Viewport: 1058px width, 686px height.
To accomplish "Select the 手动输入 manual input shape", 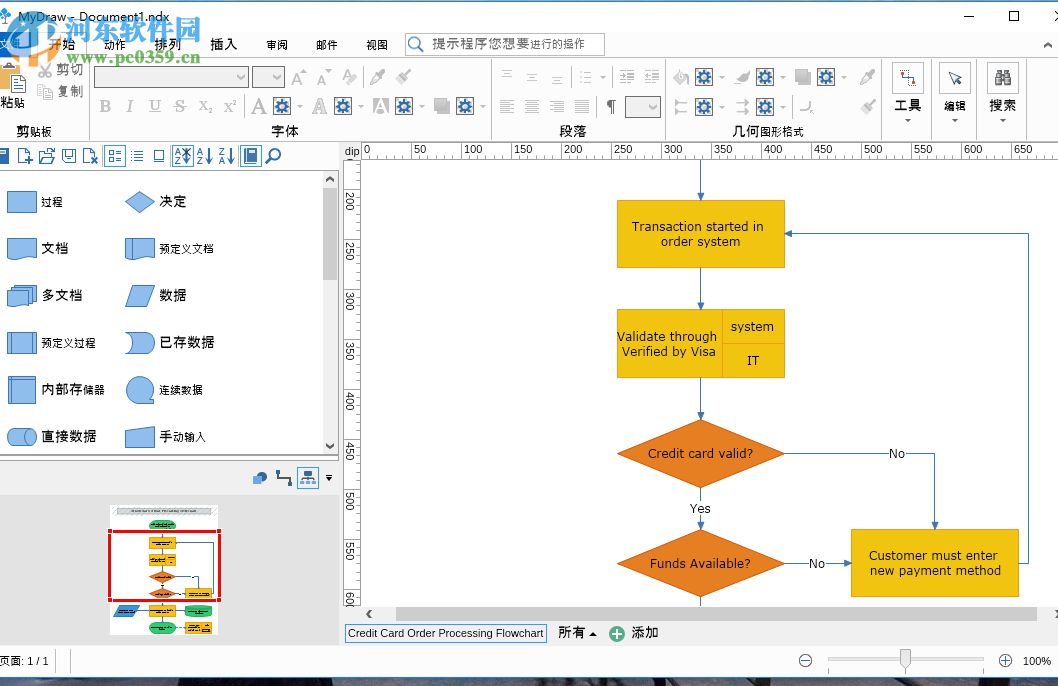I will point(137,437).
